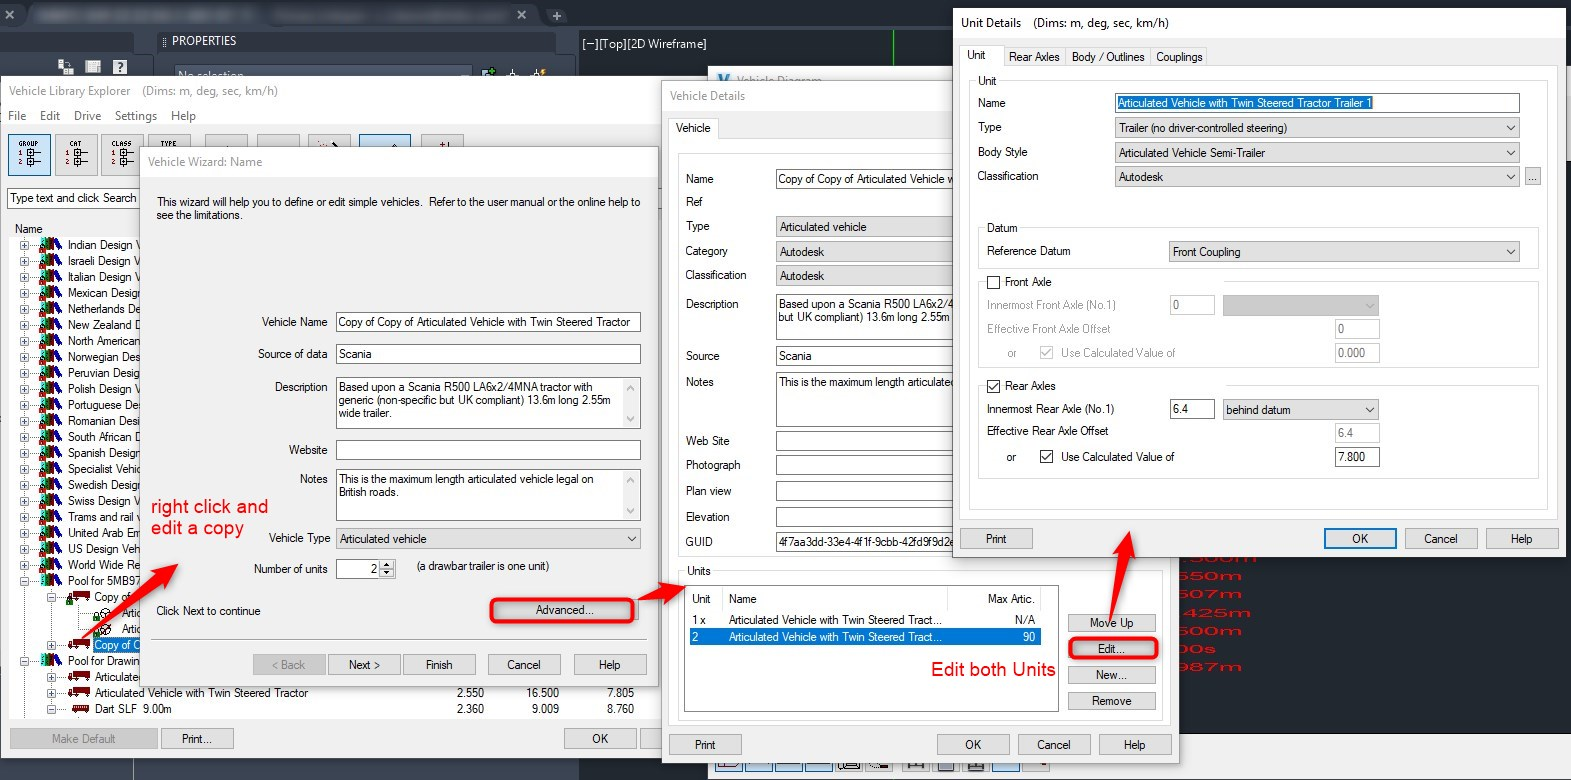Screen dimensions: 1571x780
Task: Click the tree-swap icon left of the list icon
Action: (66, 67)
